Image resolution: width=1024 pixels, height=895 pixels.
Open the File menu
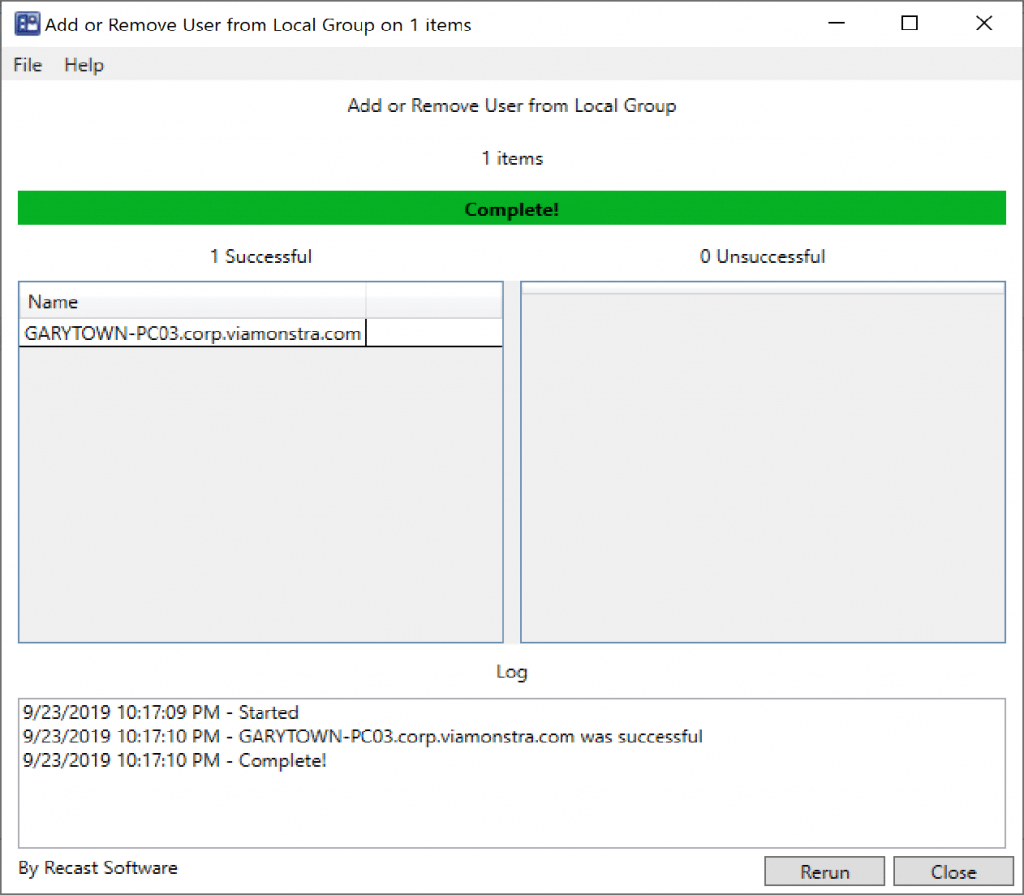click(27, 65)
